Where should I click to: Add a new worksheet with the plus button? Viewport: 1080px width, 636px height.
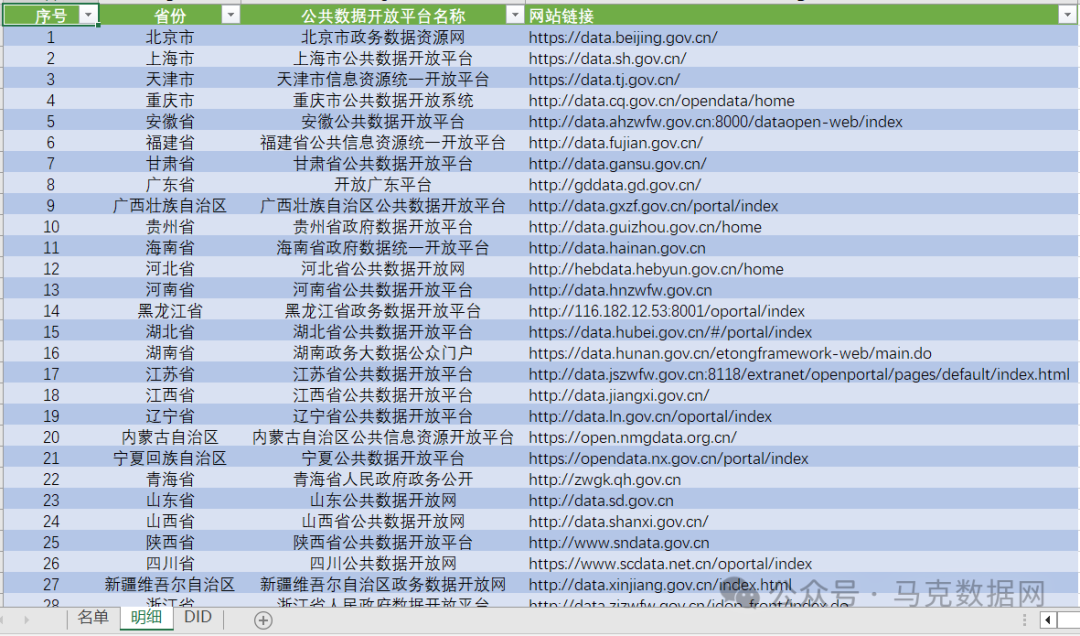click(x=260, y=618)
